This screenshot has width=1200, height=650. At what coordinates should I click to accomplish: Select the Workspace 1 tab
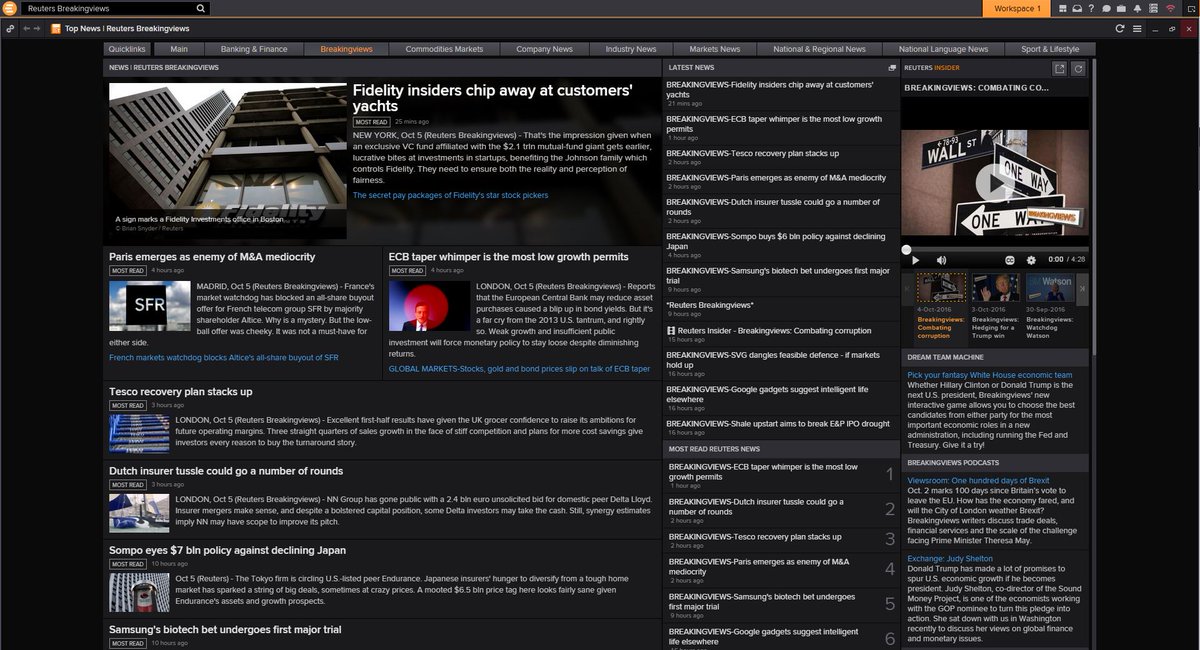tap(1018, 8)
